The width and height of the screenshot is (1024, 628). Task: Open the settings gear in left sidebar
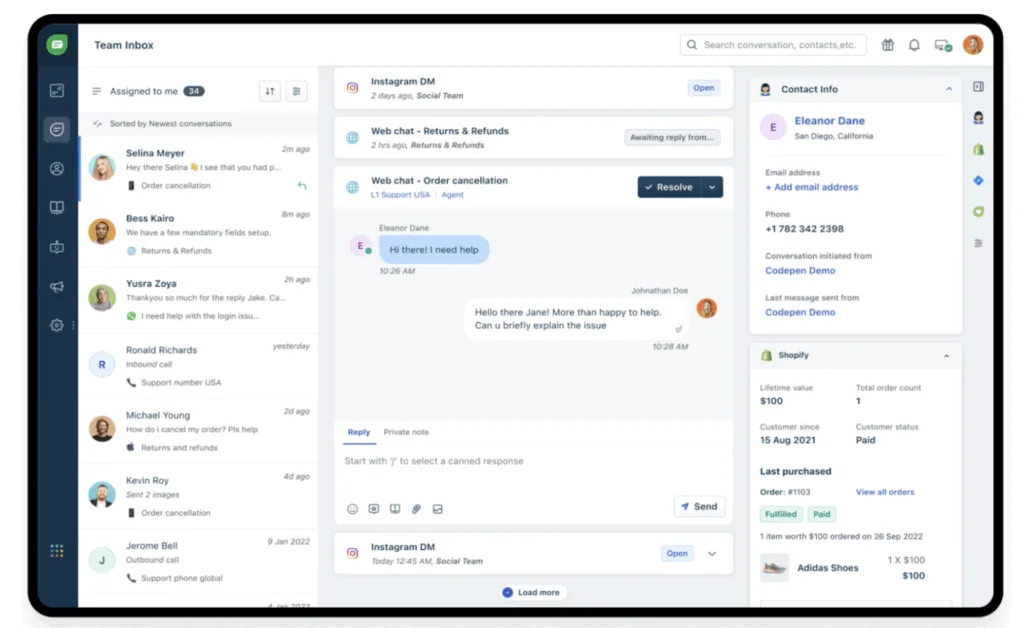[57, 325]
